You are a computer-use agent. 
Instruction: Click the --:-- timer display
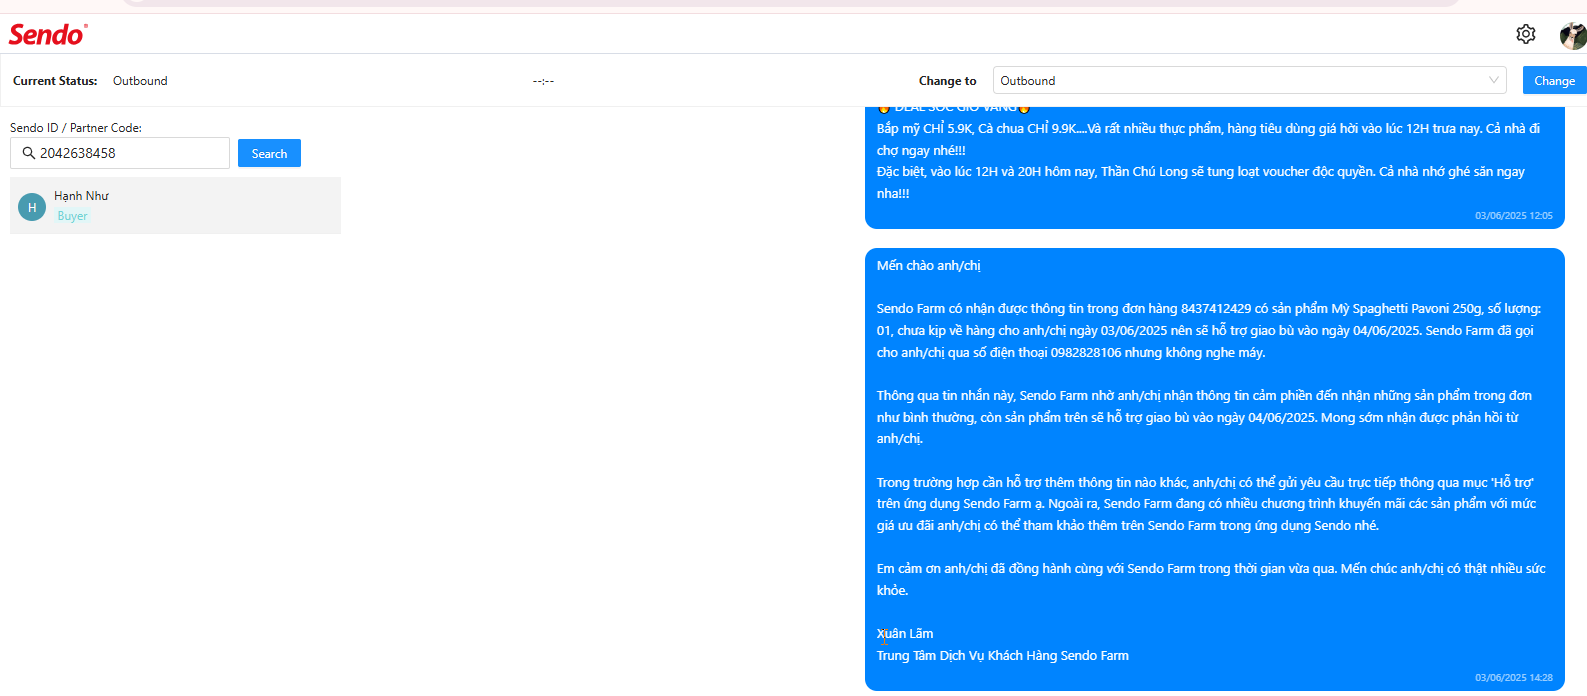[543, 81]
